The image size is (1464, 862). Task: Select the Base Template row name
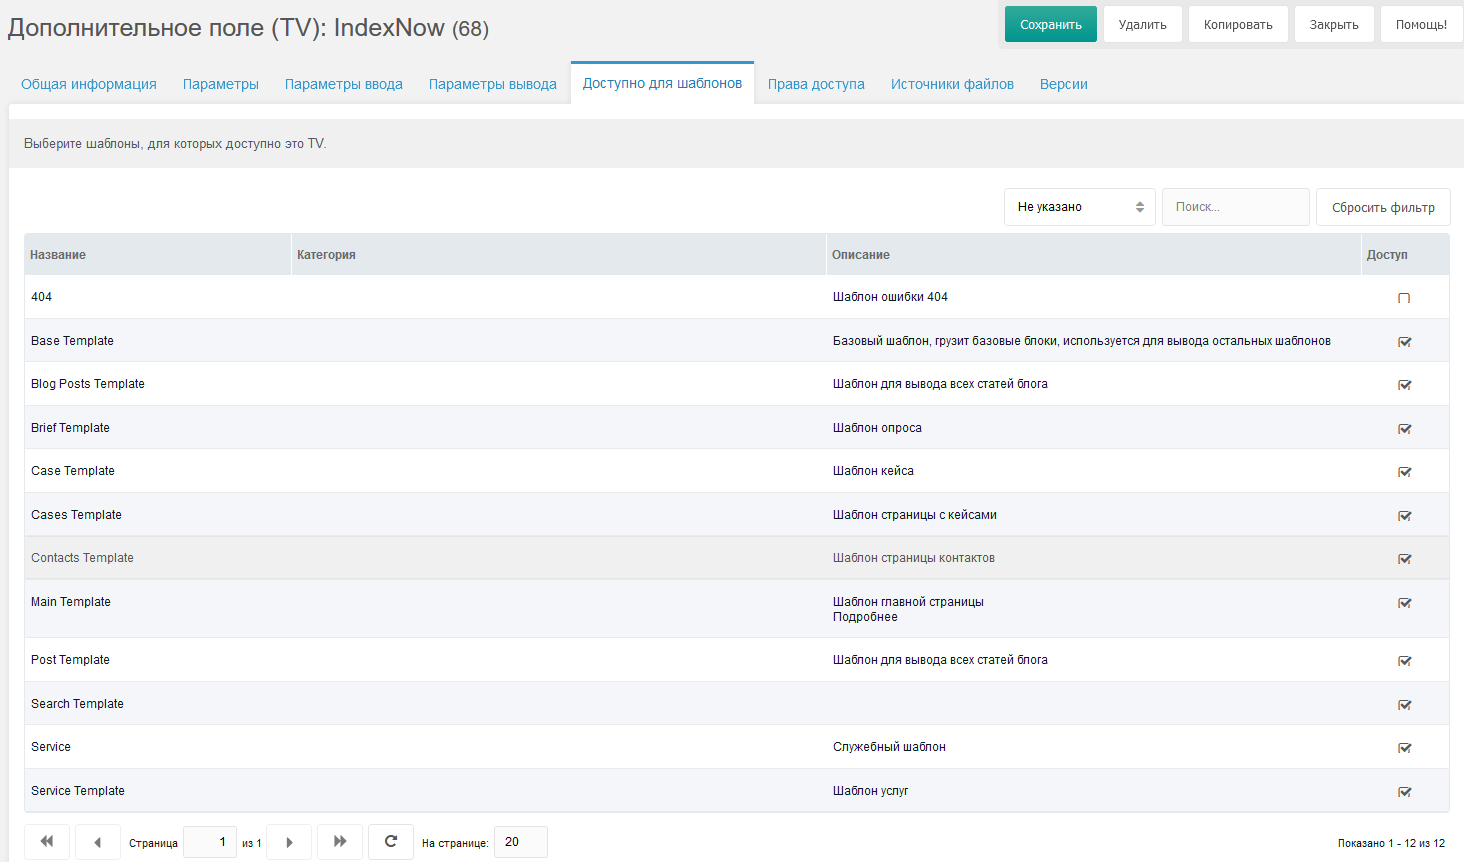point(72,341)
